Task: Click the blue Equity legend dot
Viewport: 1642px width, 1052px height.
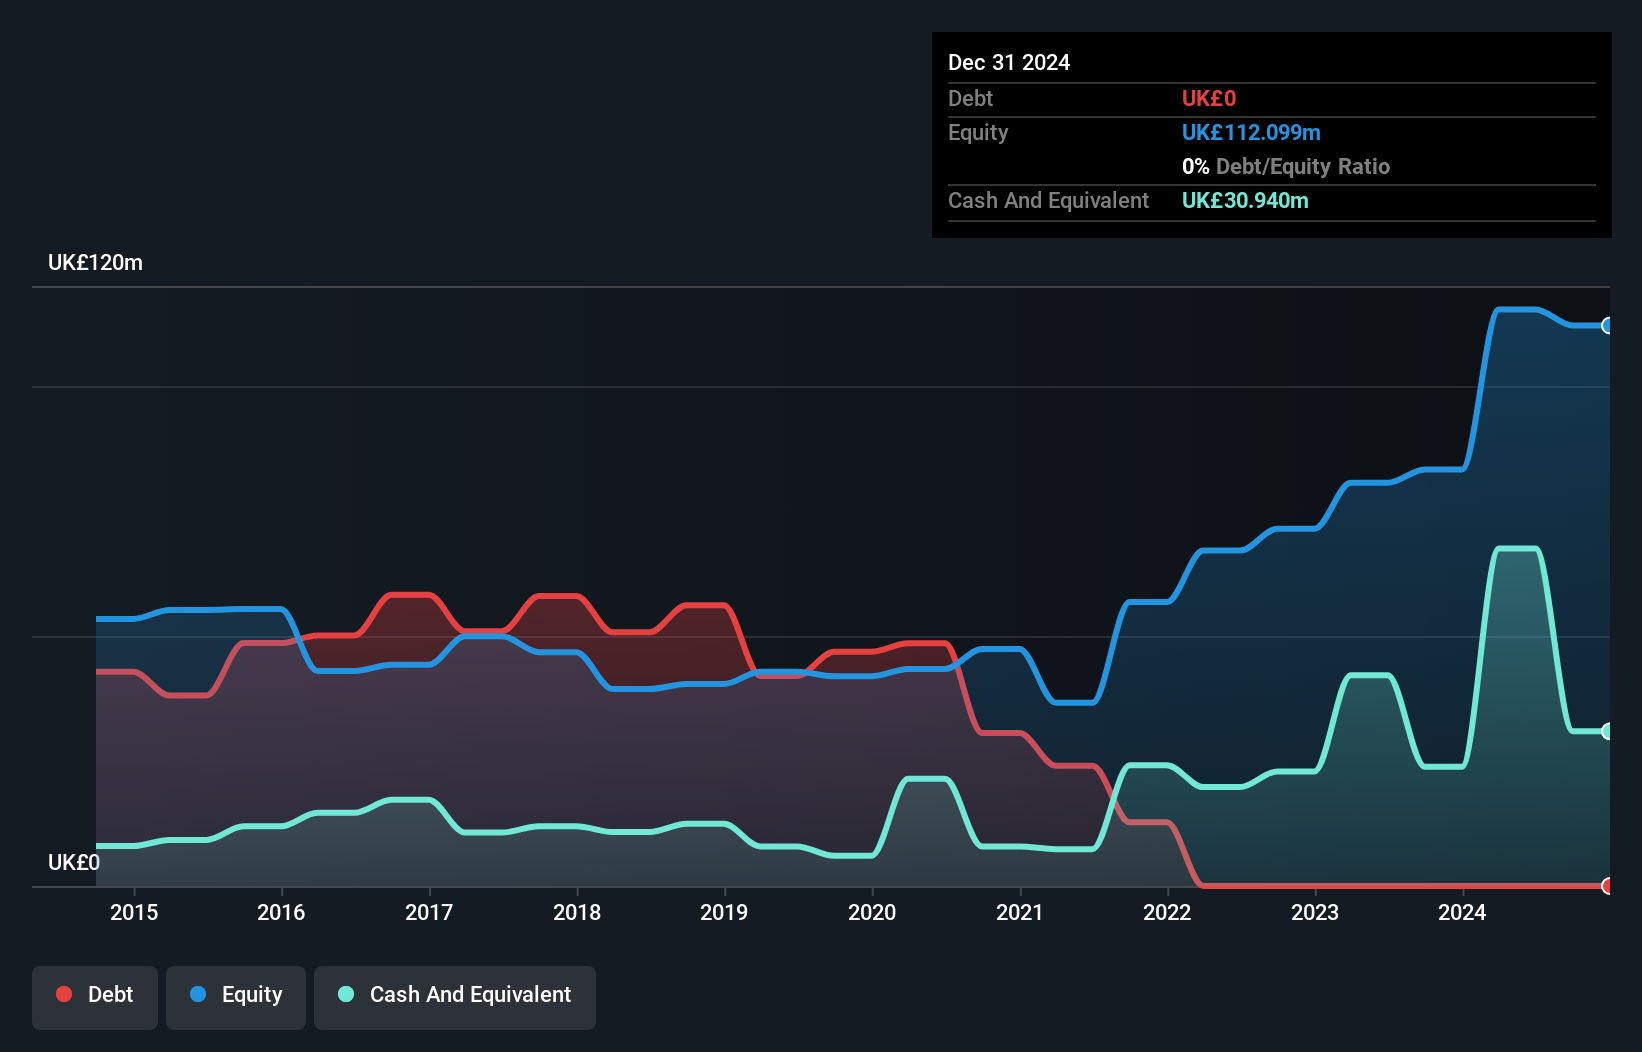Action: point(198,994)
